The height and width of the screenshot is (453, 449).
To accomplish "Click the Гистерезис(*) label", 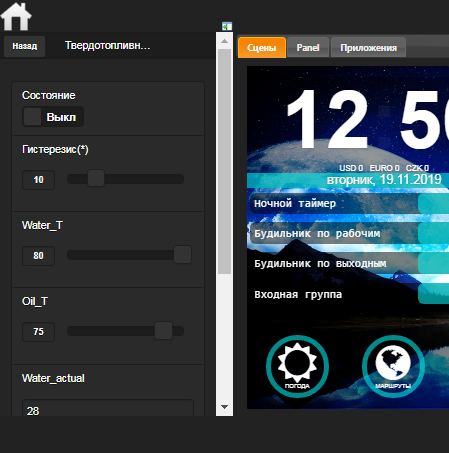I will [x=55, y=149].
